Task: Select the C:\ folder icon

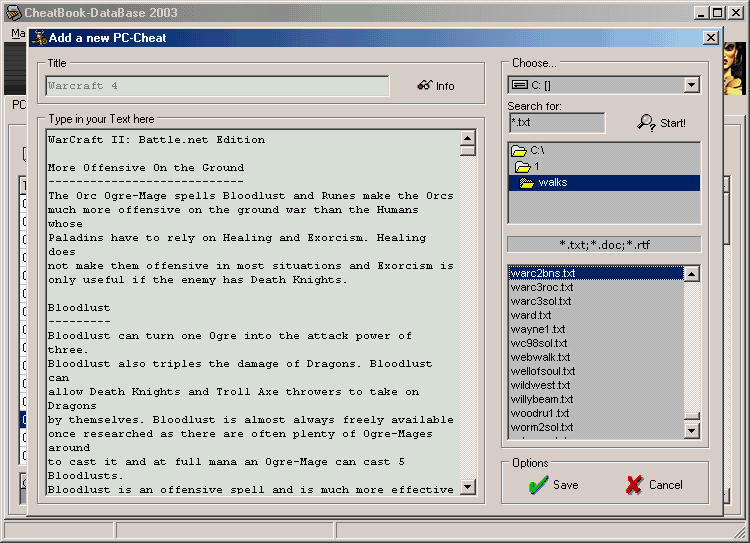Action: (x=519, y=151)
